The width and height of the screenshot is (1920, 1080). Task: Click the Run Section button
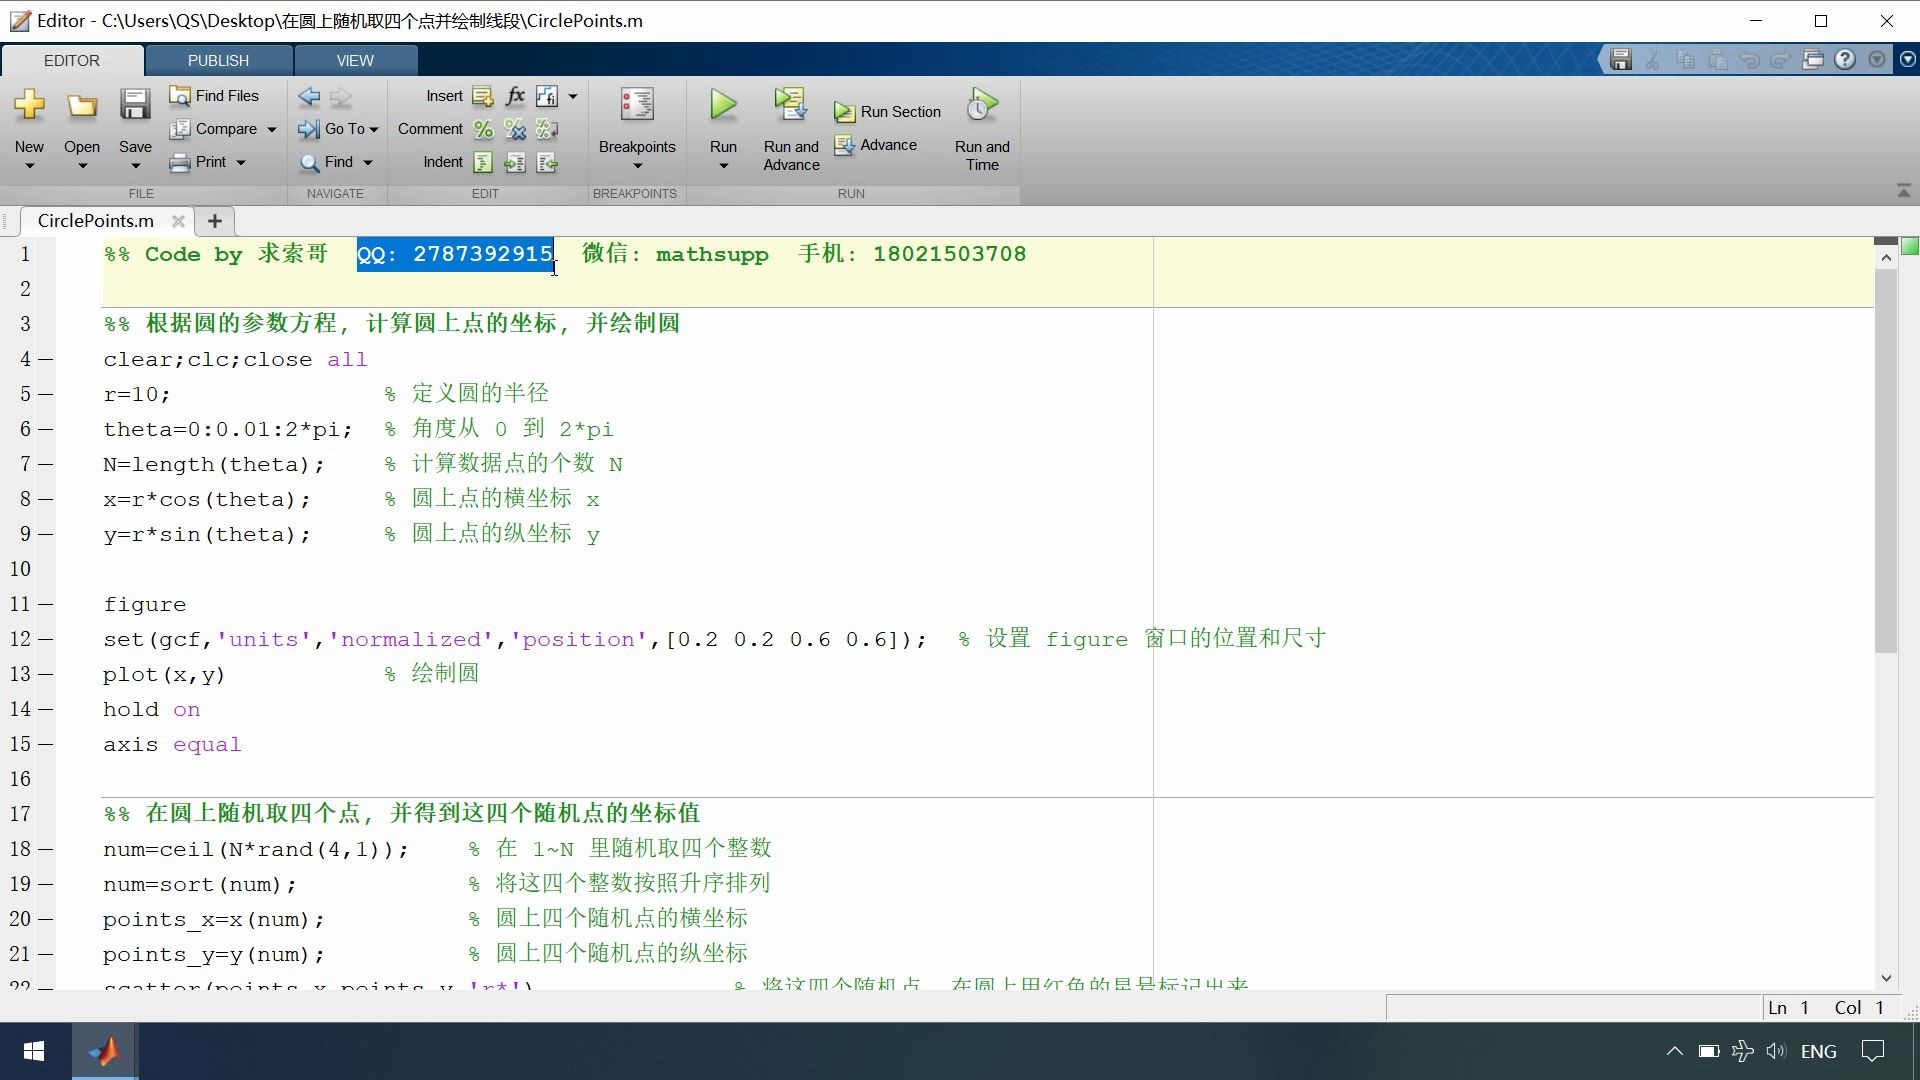coord(888,112)
